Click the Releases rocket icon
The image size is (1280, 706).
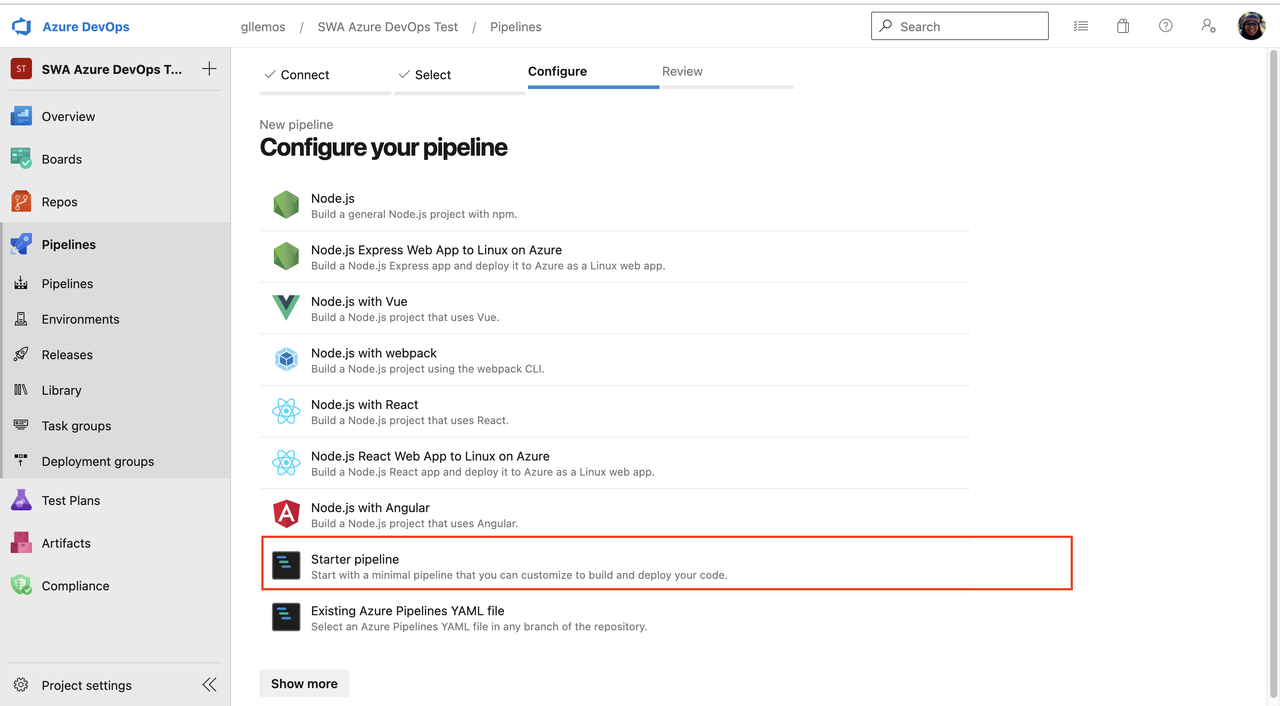21,355
